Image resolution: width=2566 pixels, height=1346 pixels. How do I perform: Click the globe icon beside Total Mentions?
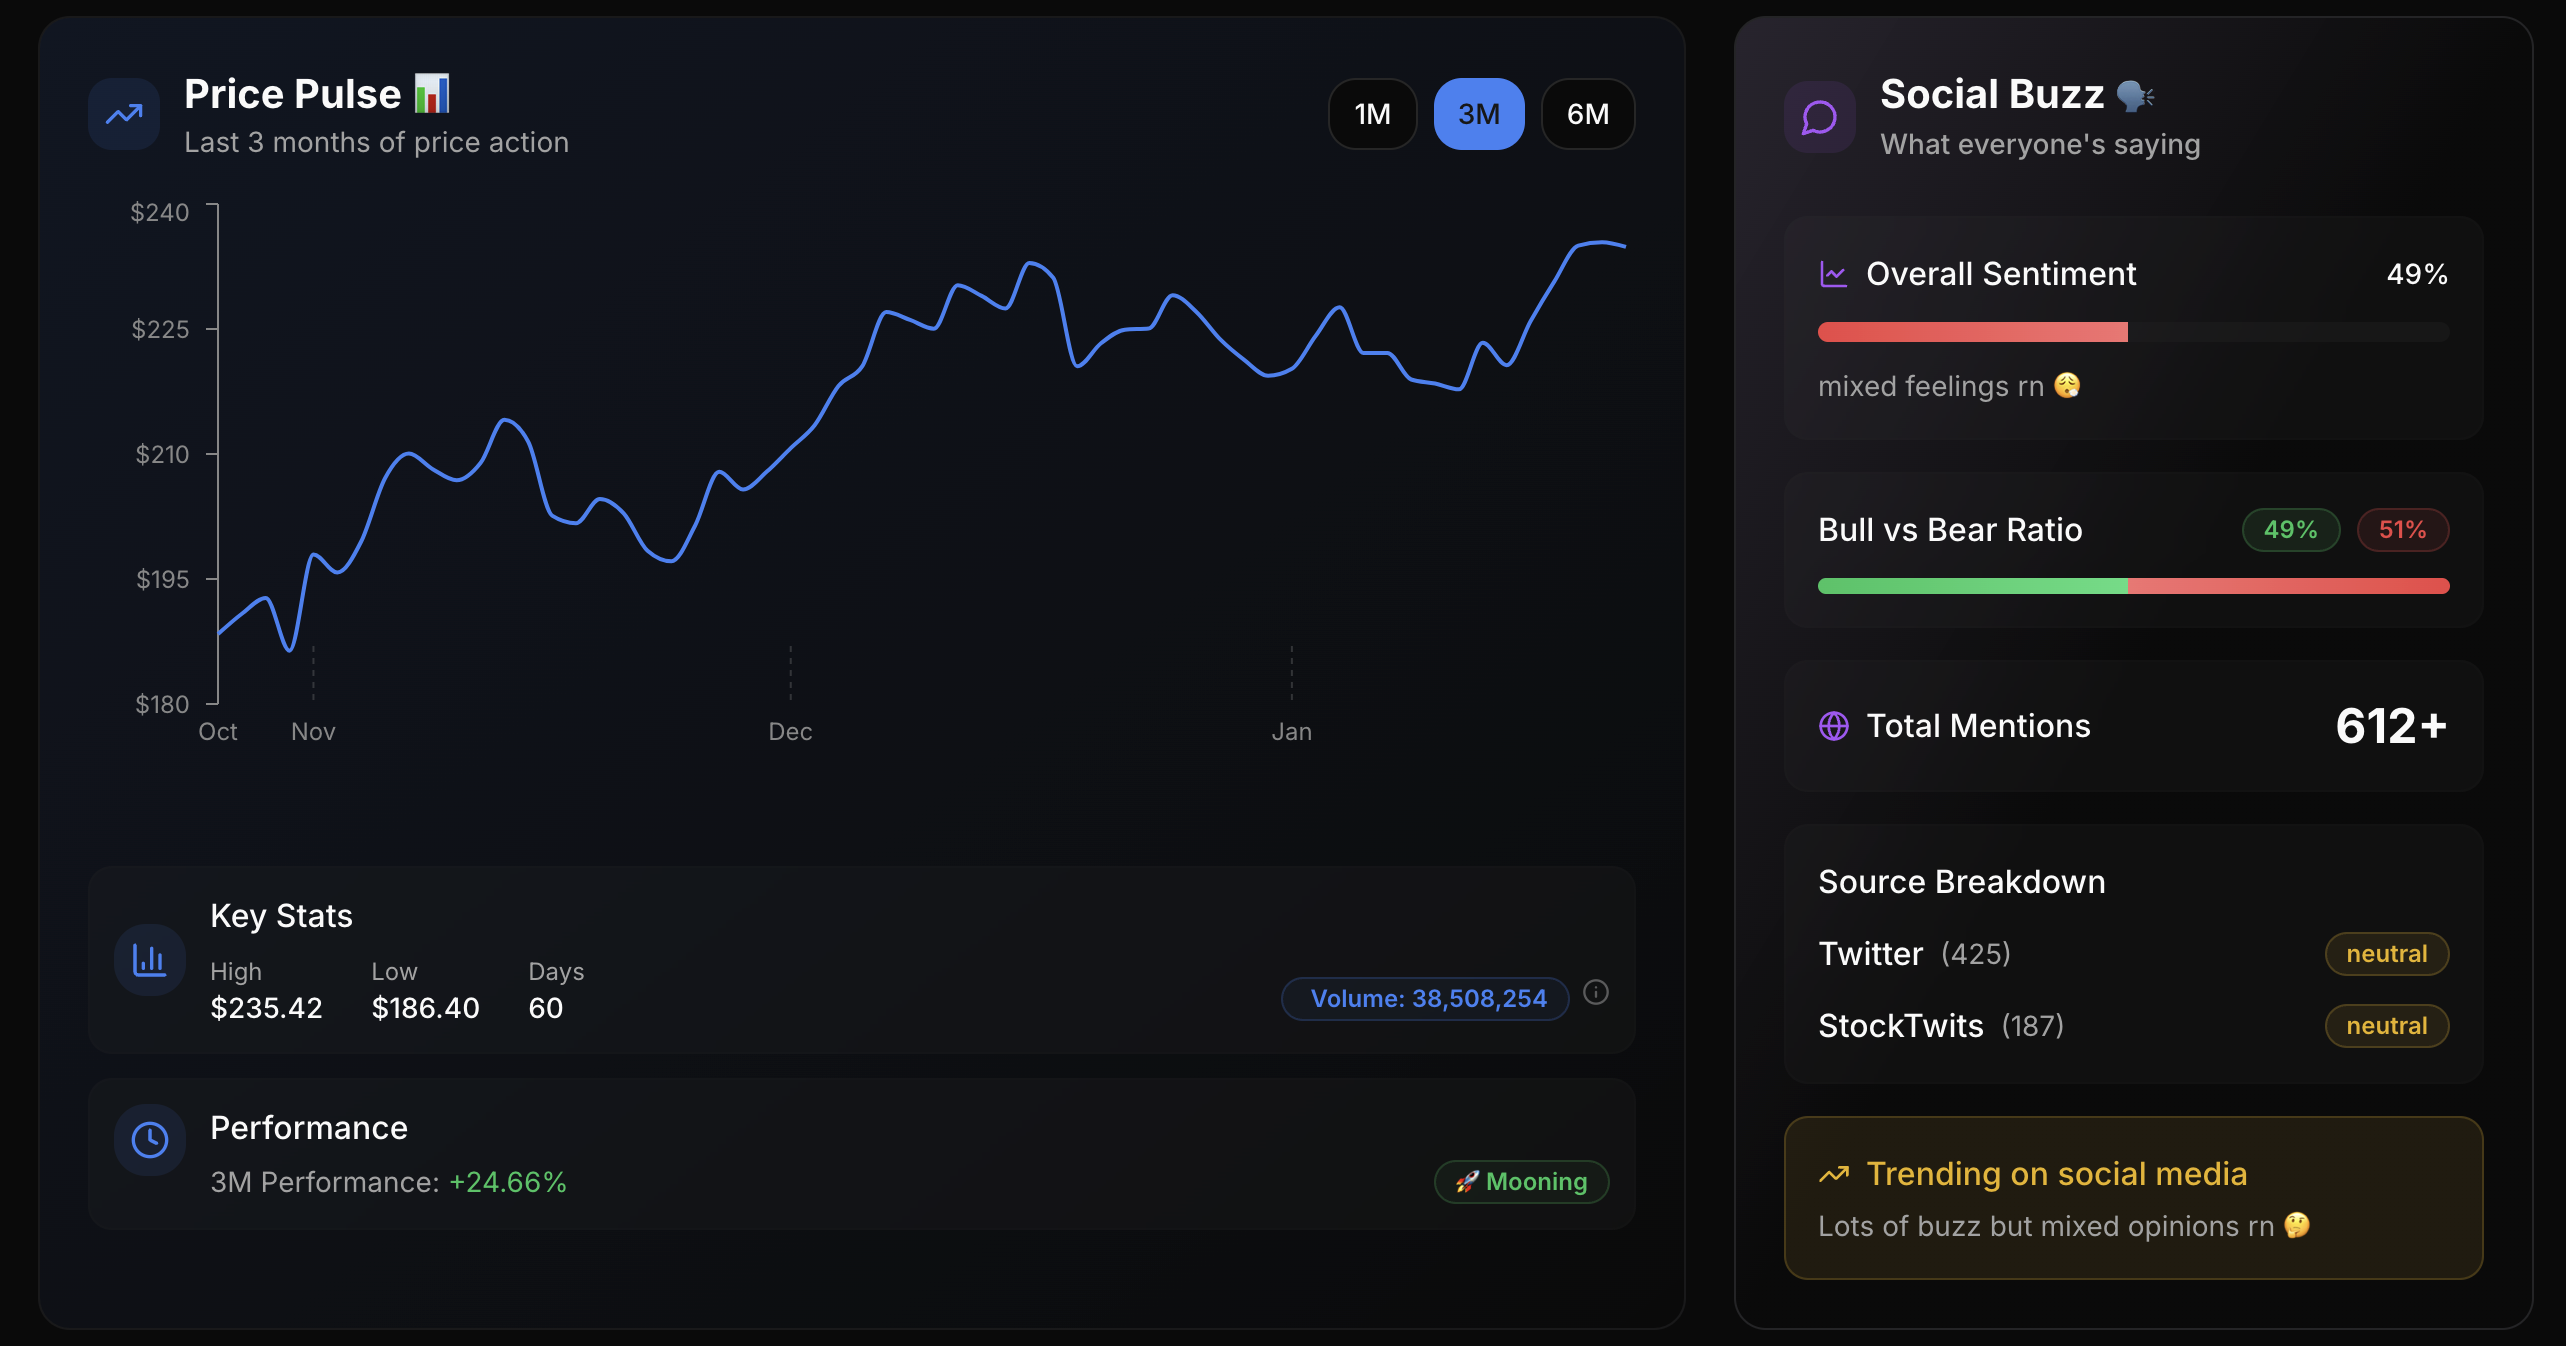click(x=1833, y=726)
